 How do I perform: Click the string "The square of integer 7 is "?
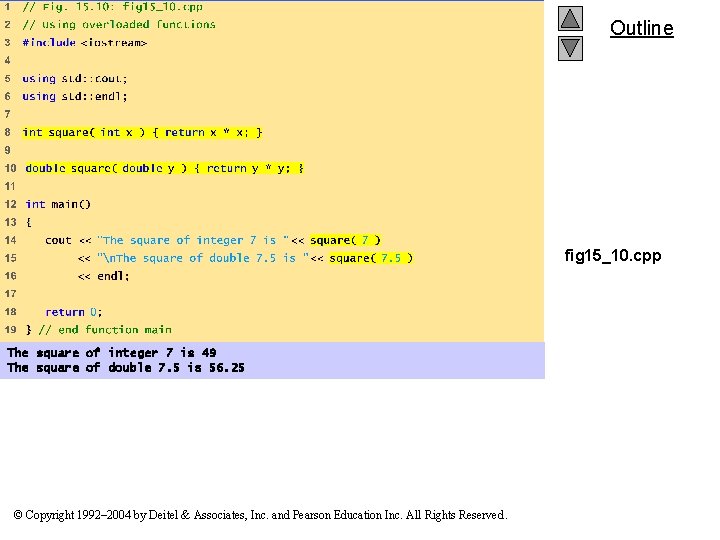tap(193, 240)
